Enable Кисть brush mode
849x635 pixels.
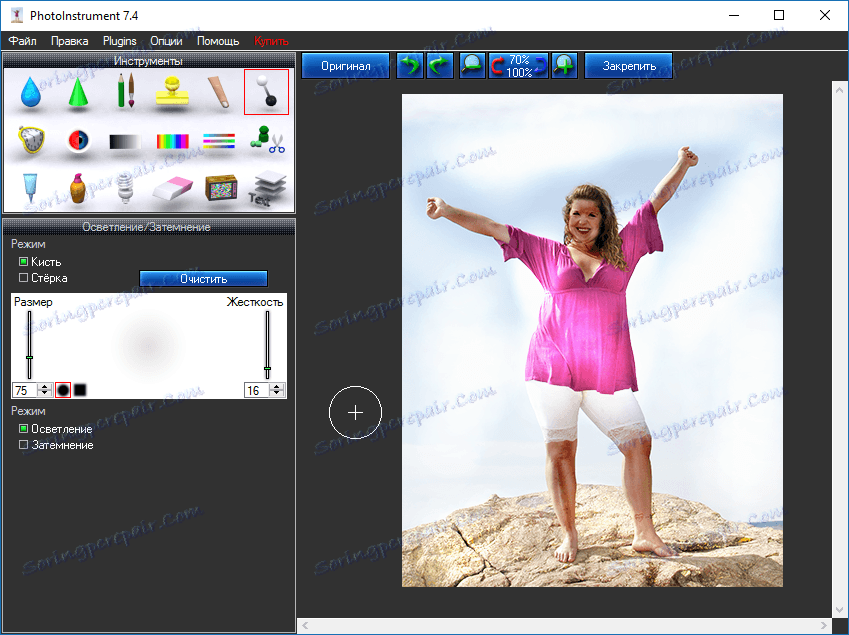[x=40, y=261]
